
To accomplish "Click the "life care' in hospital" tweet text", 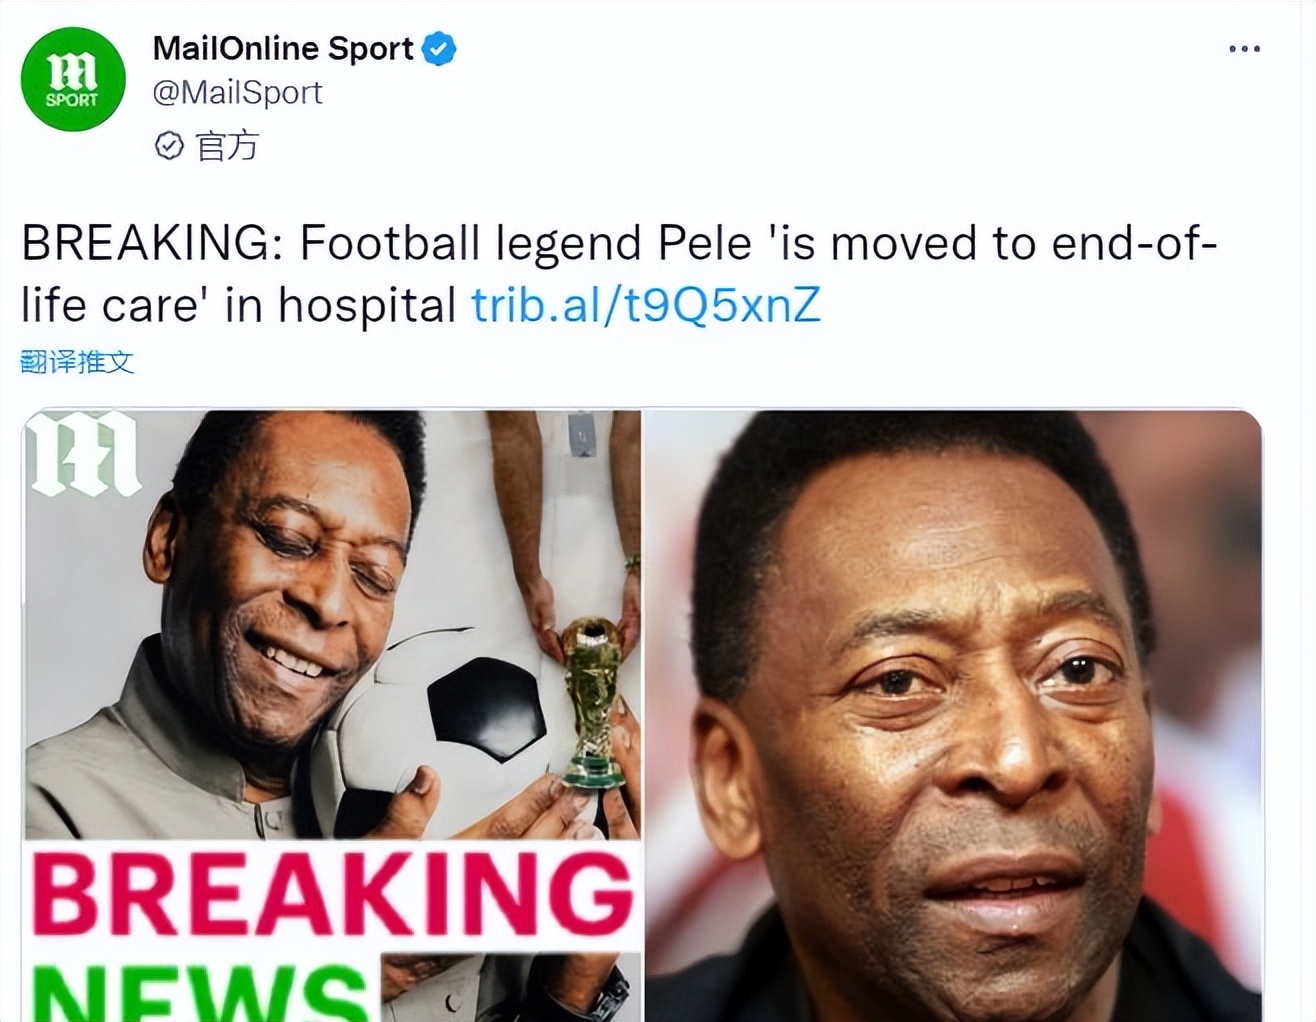I will pos(239,305).
